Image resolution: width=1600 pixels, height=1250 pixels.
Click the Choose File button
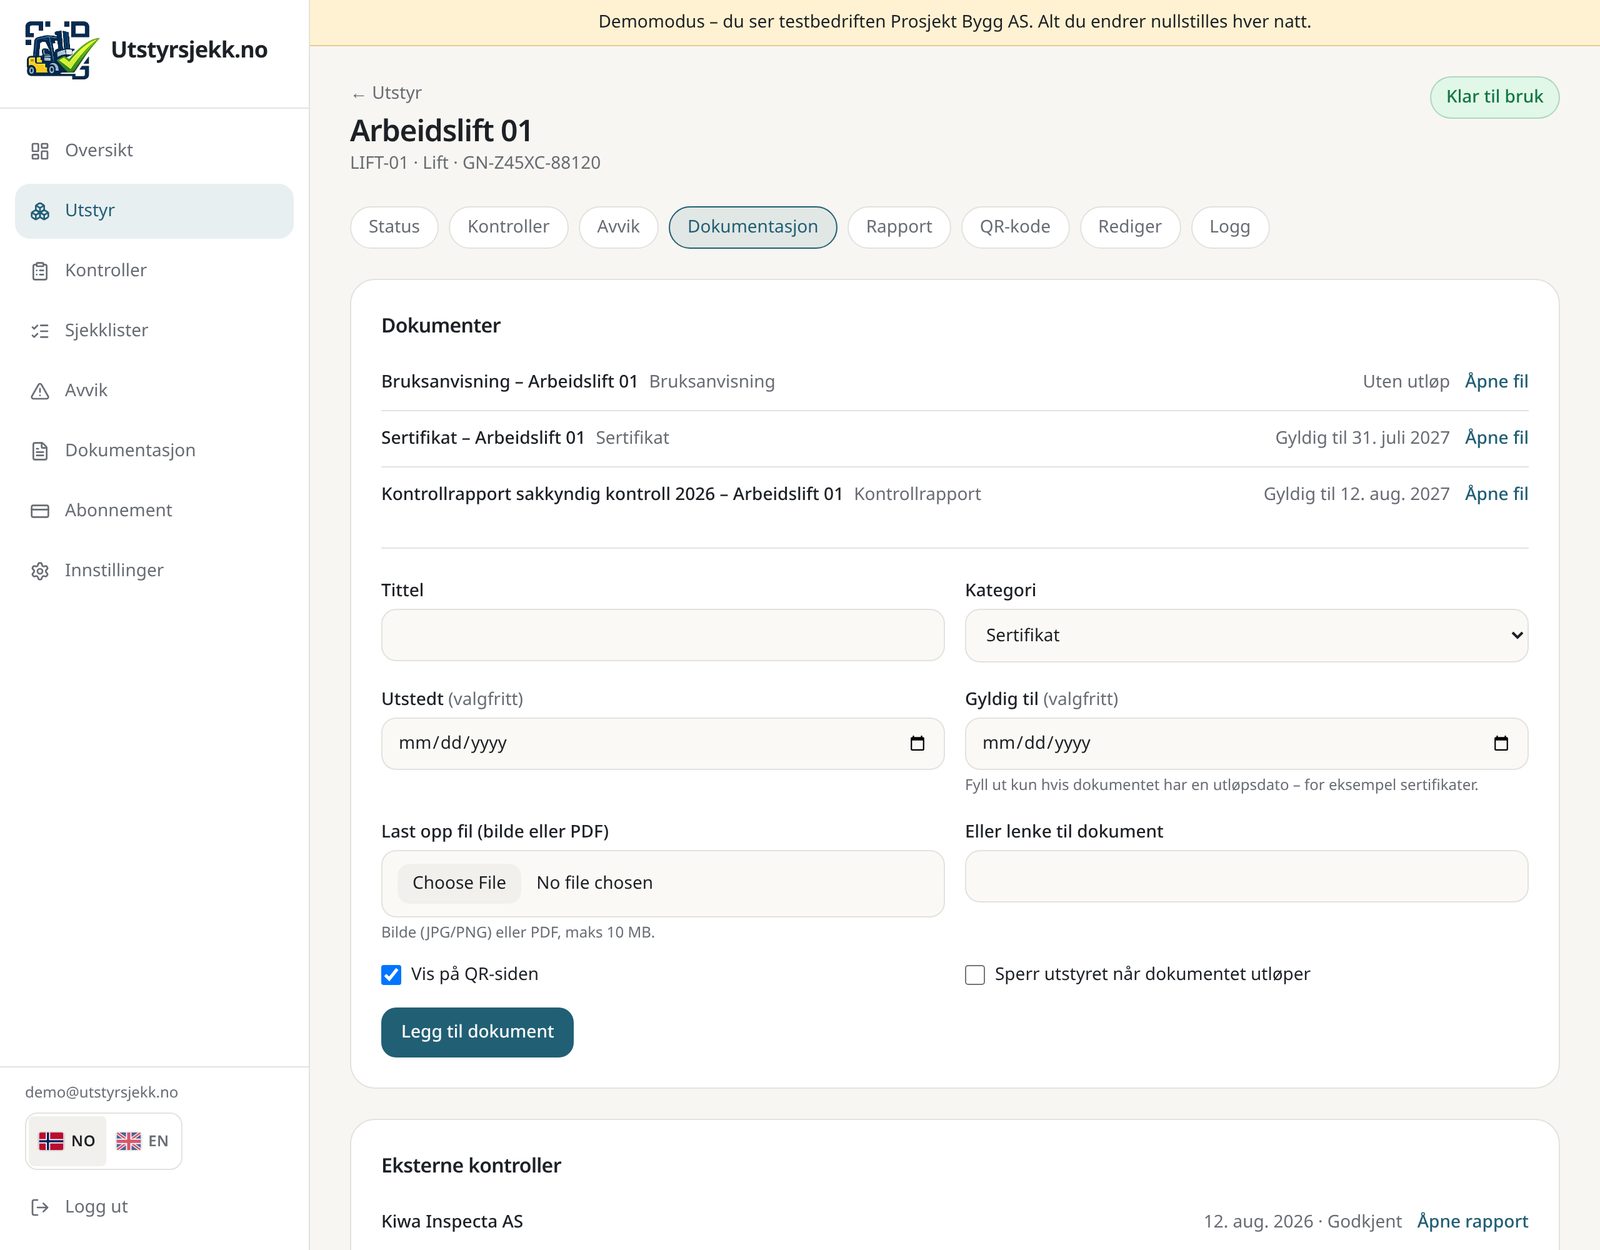click(x=459, y=883)
